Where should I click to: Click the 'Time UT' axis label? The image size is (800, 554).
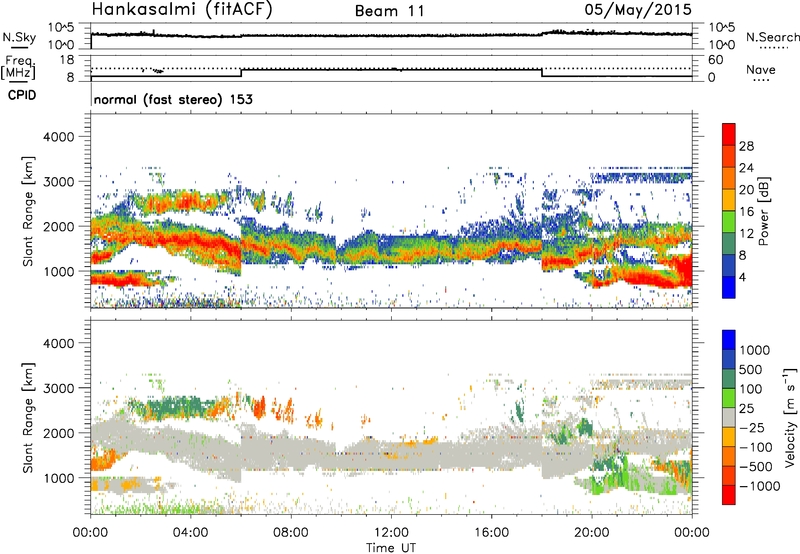tap(391, 548)
